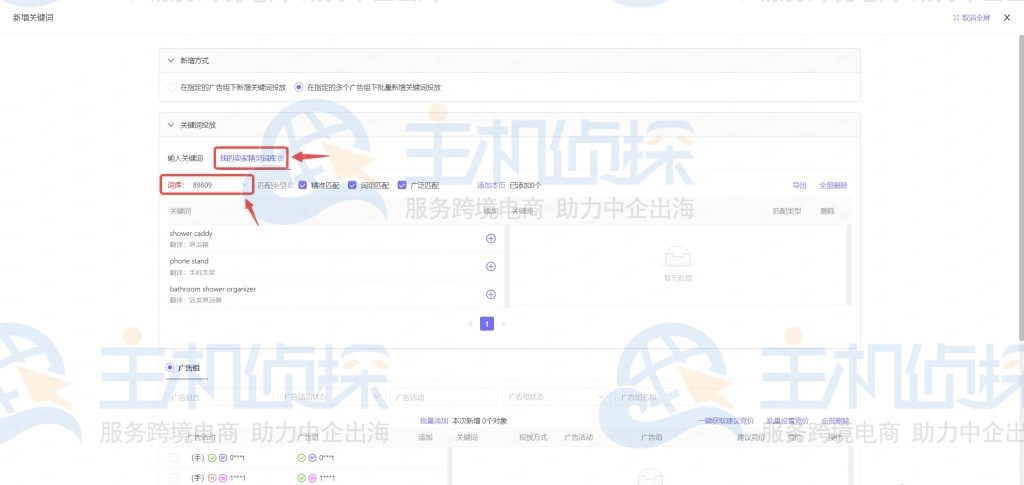Click green check icon in 1***1 ad group column
1024x485 pixels.
point(301,478)
